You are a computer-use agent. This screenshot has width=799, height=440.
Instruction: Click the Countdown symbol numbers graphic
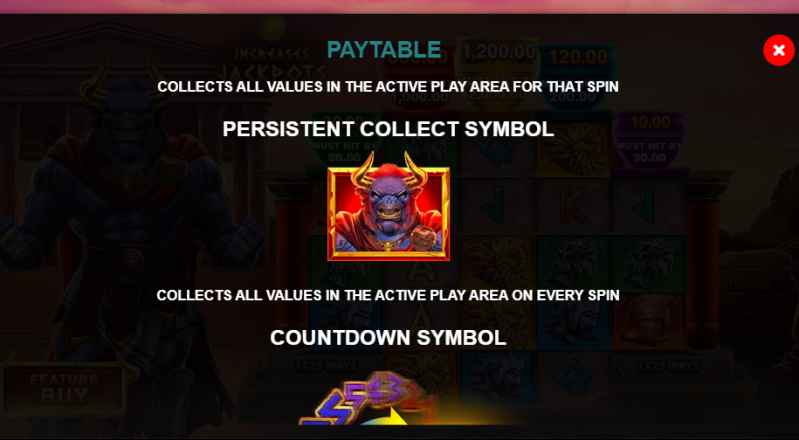click(365, 399)
